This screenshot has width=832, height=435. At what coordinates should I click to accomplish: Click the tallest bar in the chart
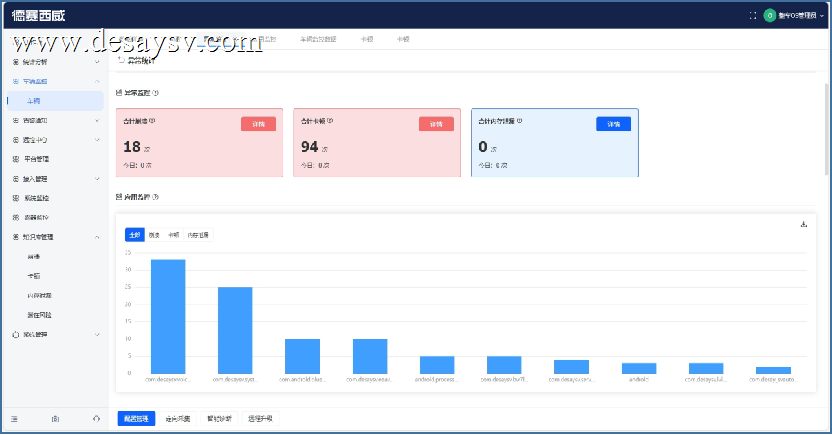coord(168,317)
